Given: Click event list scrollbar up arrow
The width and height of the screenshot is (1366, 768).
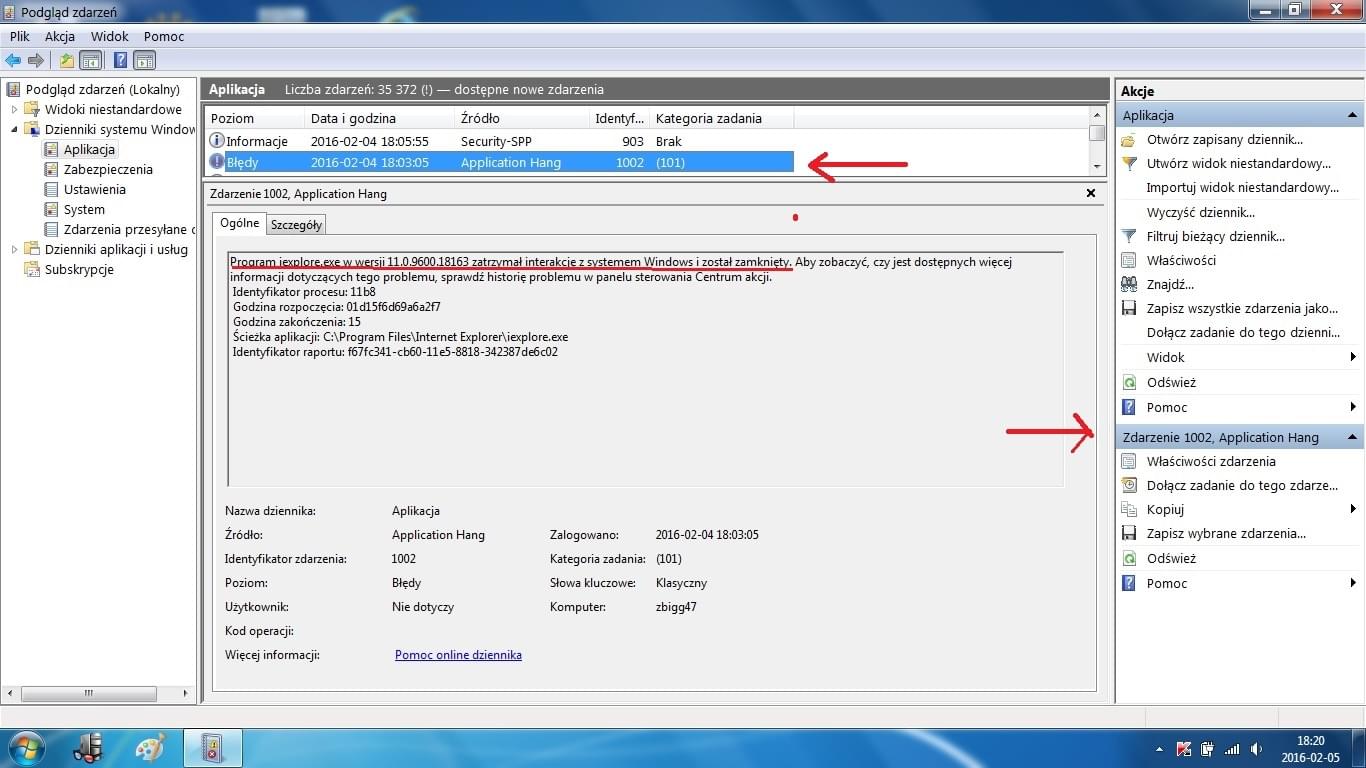Looking at the screenshot, I should point(1097,116).
